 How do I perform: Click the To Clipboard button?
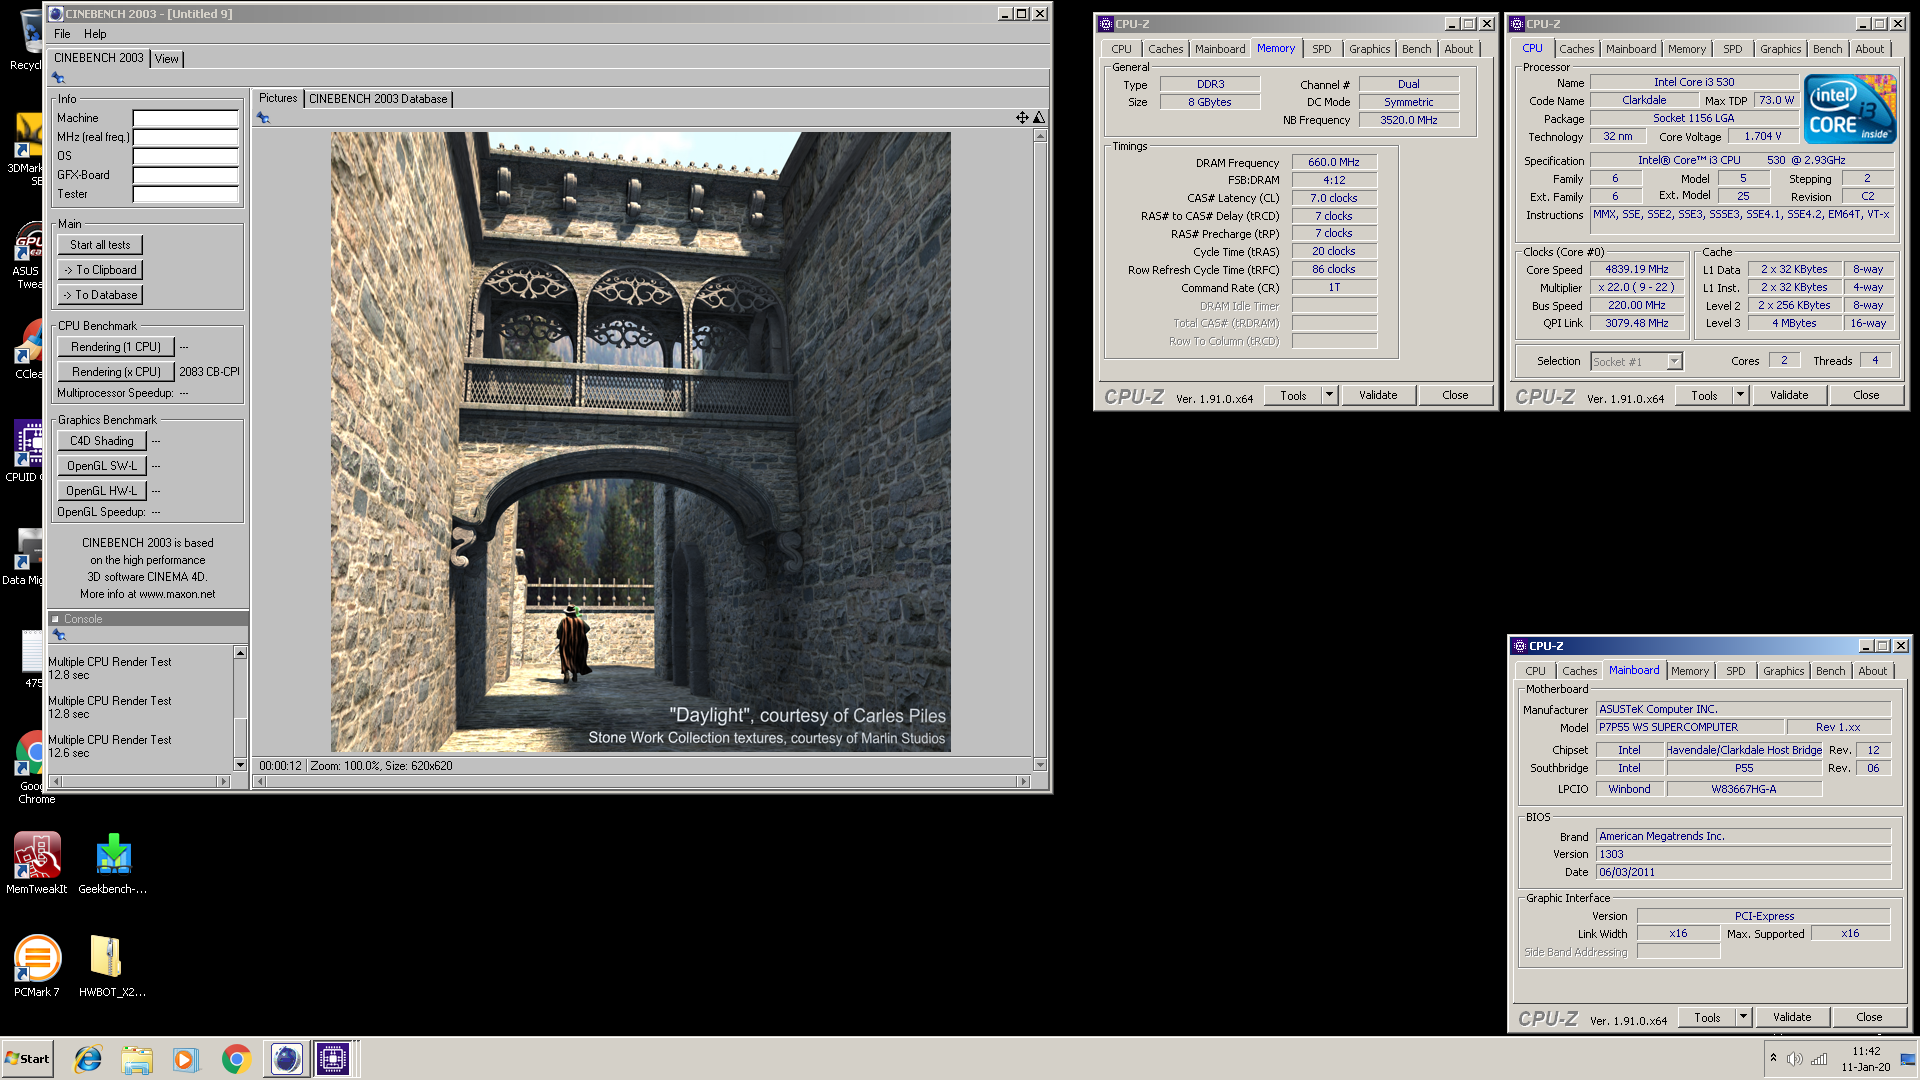(x=100, y=270)
